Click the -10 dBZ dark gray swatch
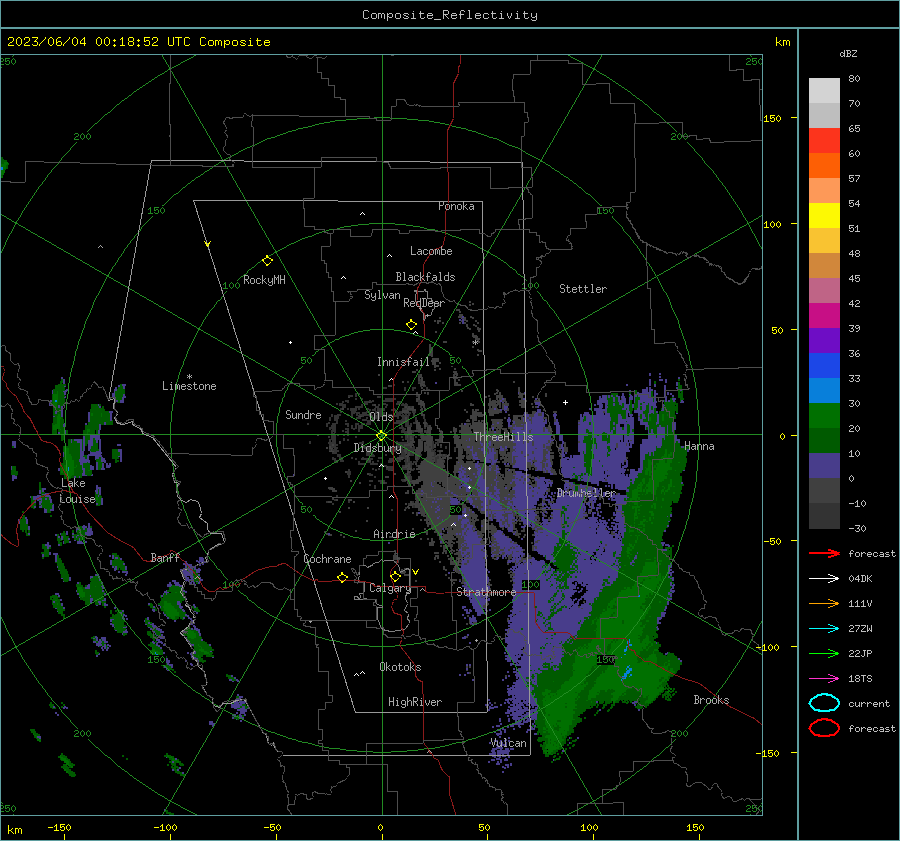 pyautogui.click(x=824, y=515)
